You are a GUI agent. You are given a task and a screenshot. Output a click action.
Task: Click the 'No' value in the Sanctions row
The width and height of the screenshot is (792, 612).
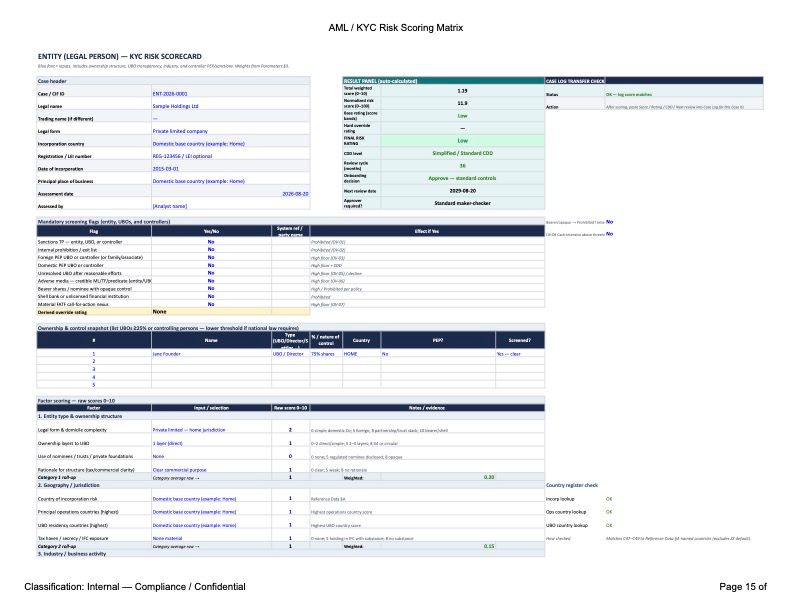coord(211,242)
